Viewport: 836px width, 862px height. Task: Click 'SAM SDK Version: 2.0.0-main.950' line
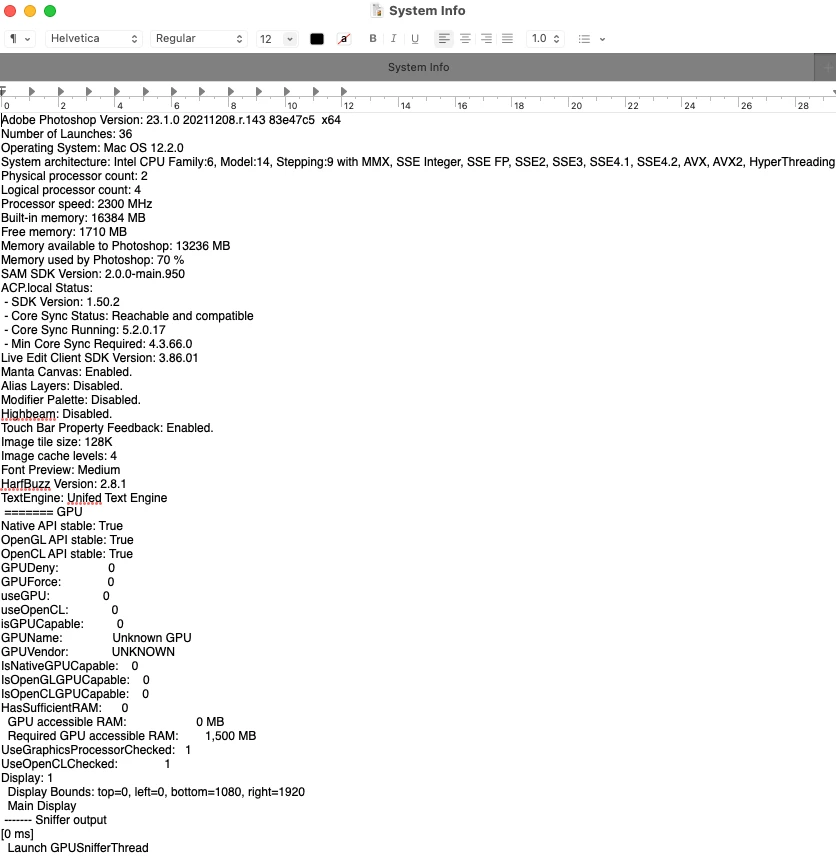tap(93, 274)
